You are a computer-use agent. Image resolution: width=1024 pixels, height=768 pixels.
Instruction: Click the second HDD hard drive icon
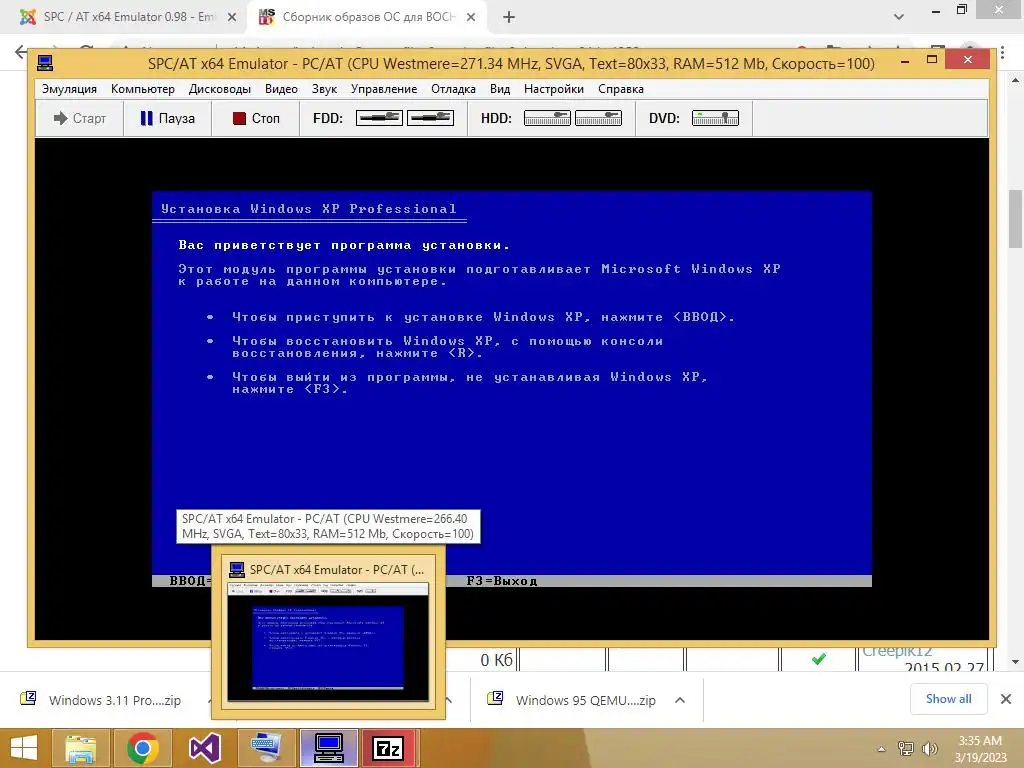coord(598,118)
